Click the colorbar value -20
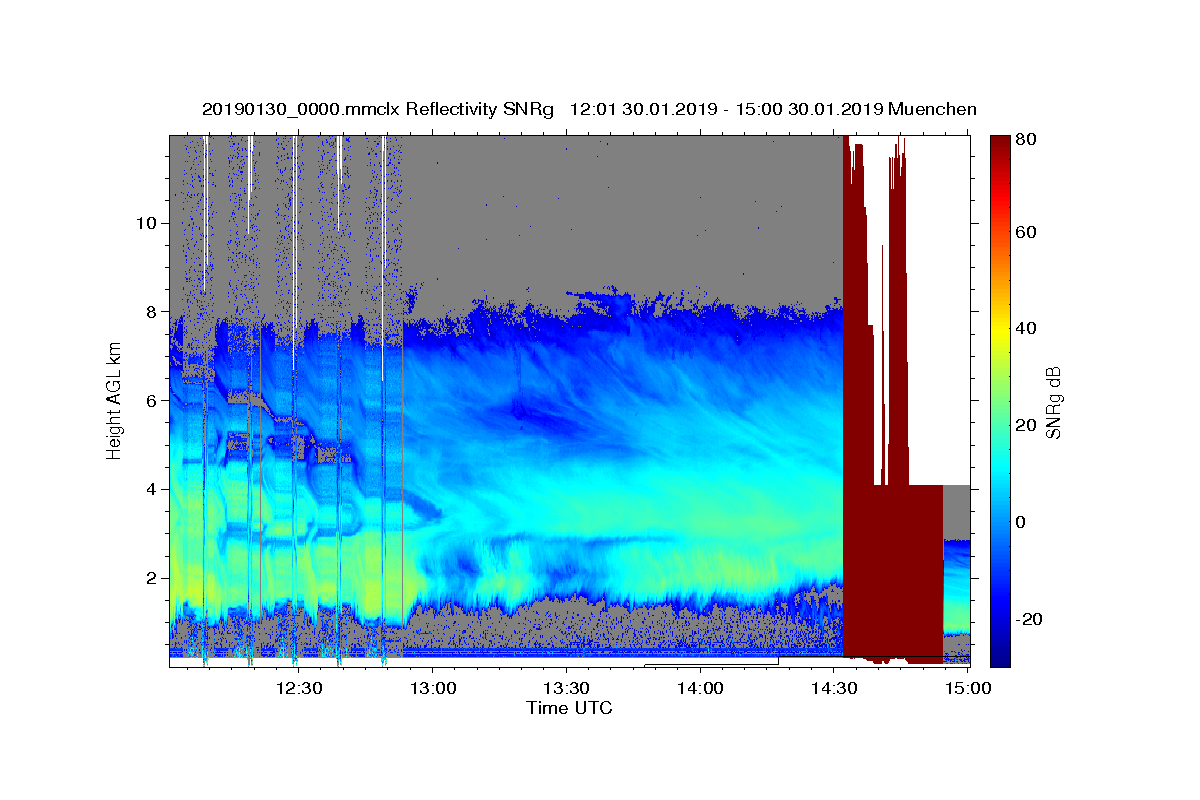Viewport: 1200px width, 800px height. coord(1030,619)
